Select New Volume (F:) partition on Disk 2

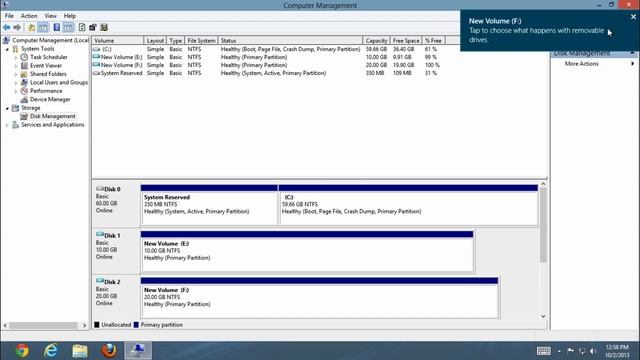pos(319,298)
